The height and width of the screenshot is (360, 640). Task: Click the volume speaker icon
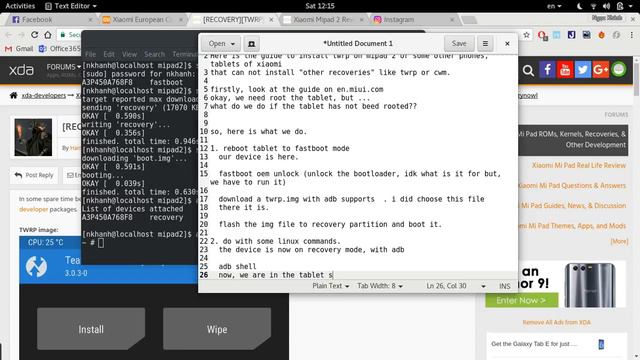coord(607,6)
